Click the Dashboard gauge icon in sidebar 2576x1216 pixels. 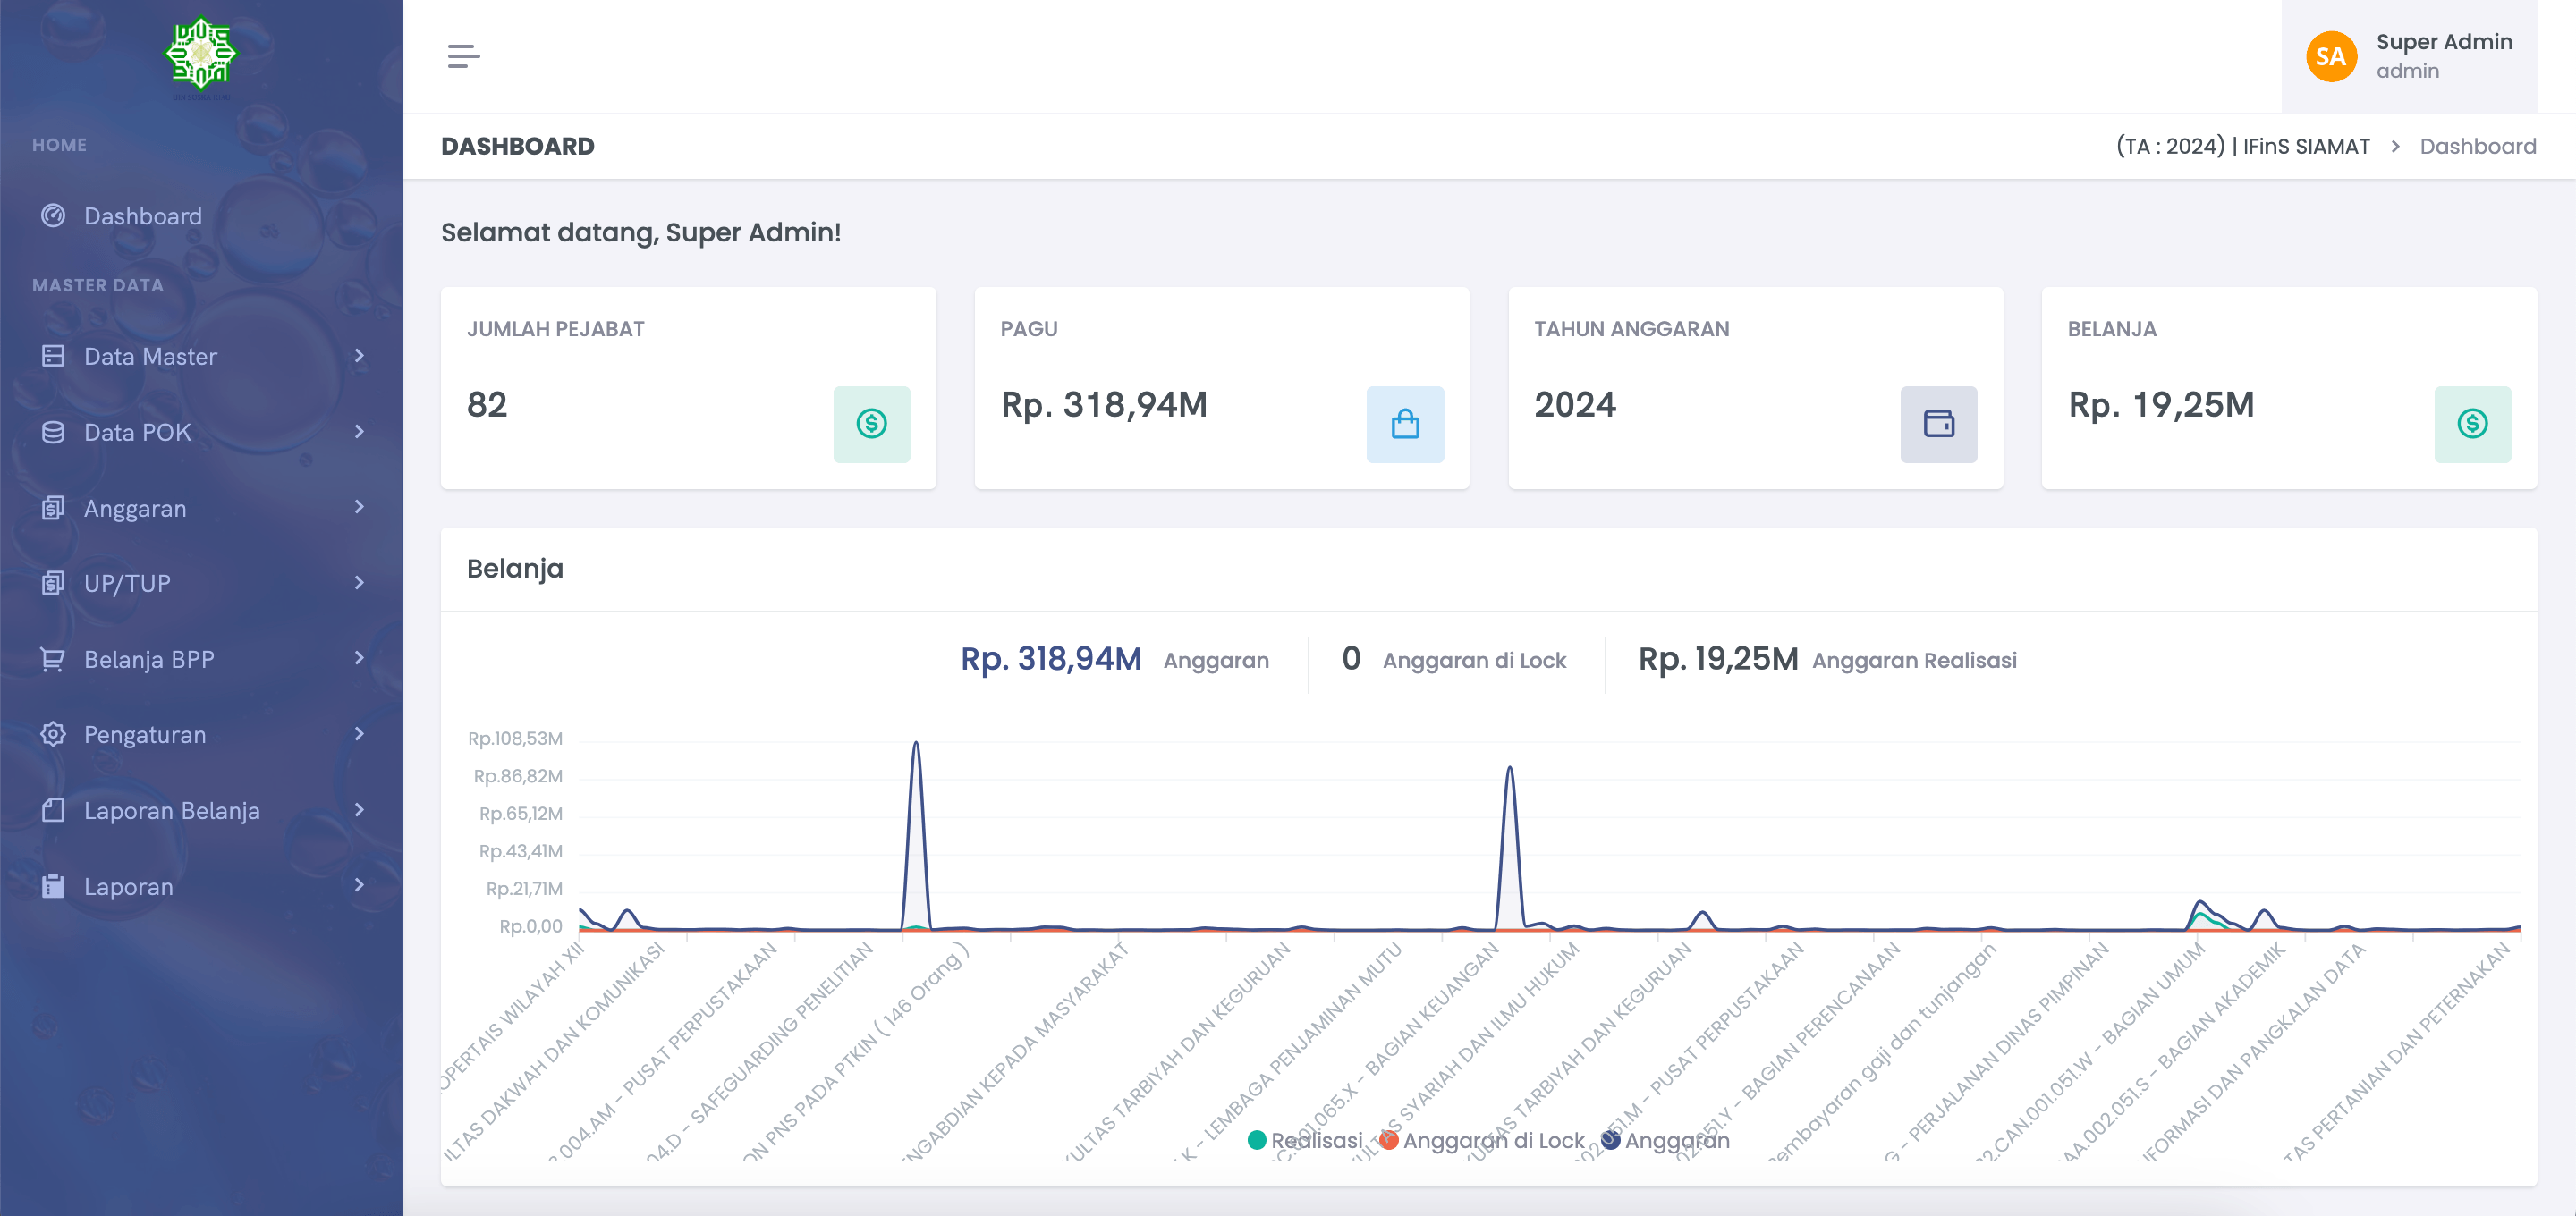tap(53, 215)
